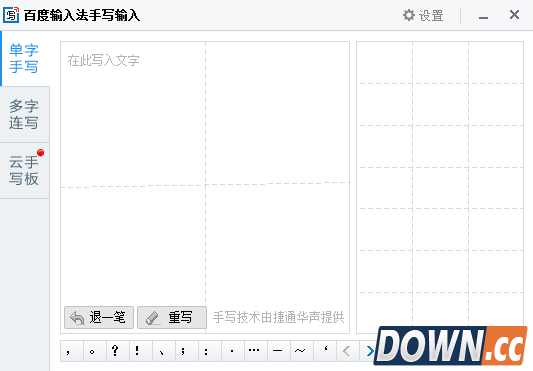Insert the enumeration comma 、 symbol
Image resolution: width=533 pixels, height=371 pixels.
pos(164,351)
